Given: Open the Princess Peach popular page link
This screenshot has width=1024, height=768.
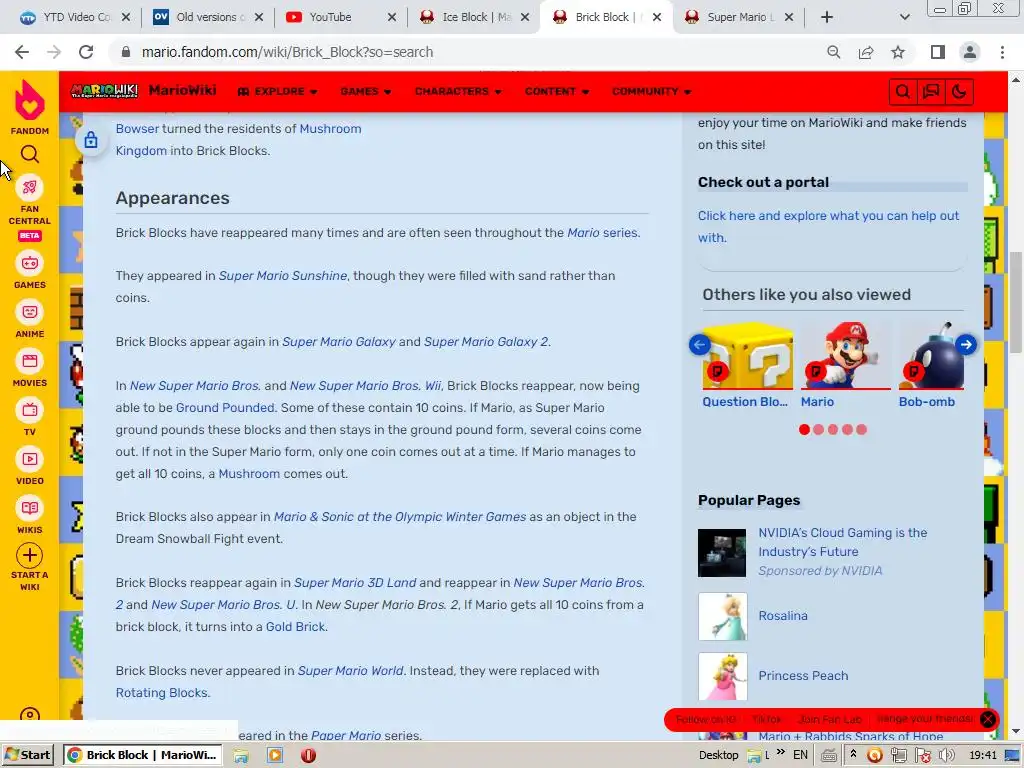Looking at the screenshot, I should click(x=803, y=675).
